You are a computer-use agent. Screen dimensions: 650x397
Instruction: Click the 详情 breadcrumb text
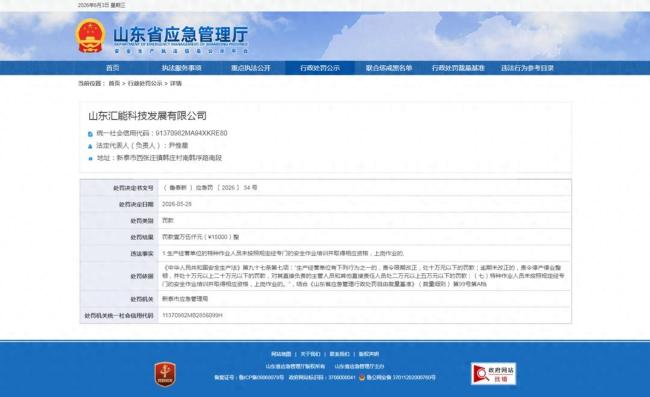click(x=176, y=83)
